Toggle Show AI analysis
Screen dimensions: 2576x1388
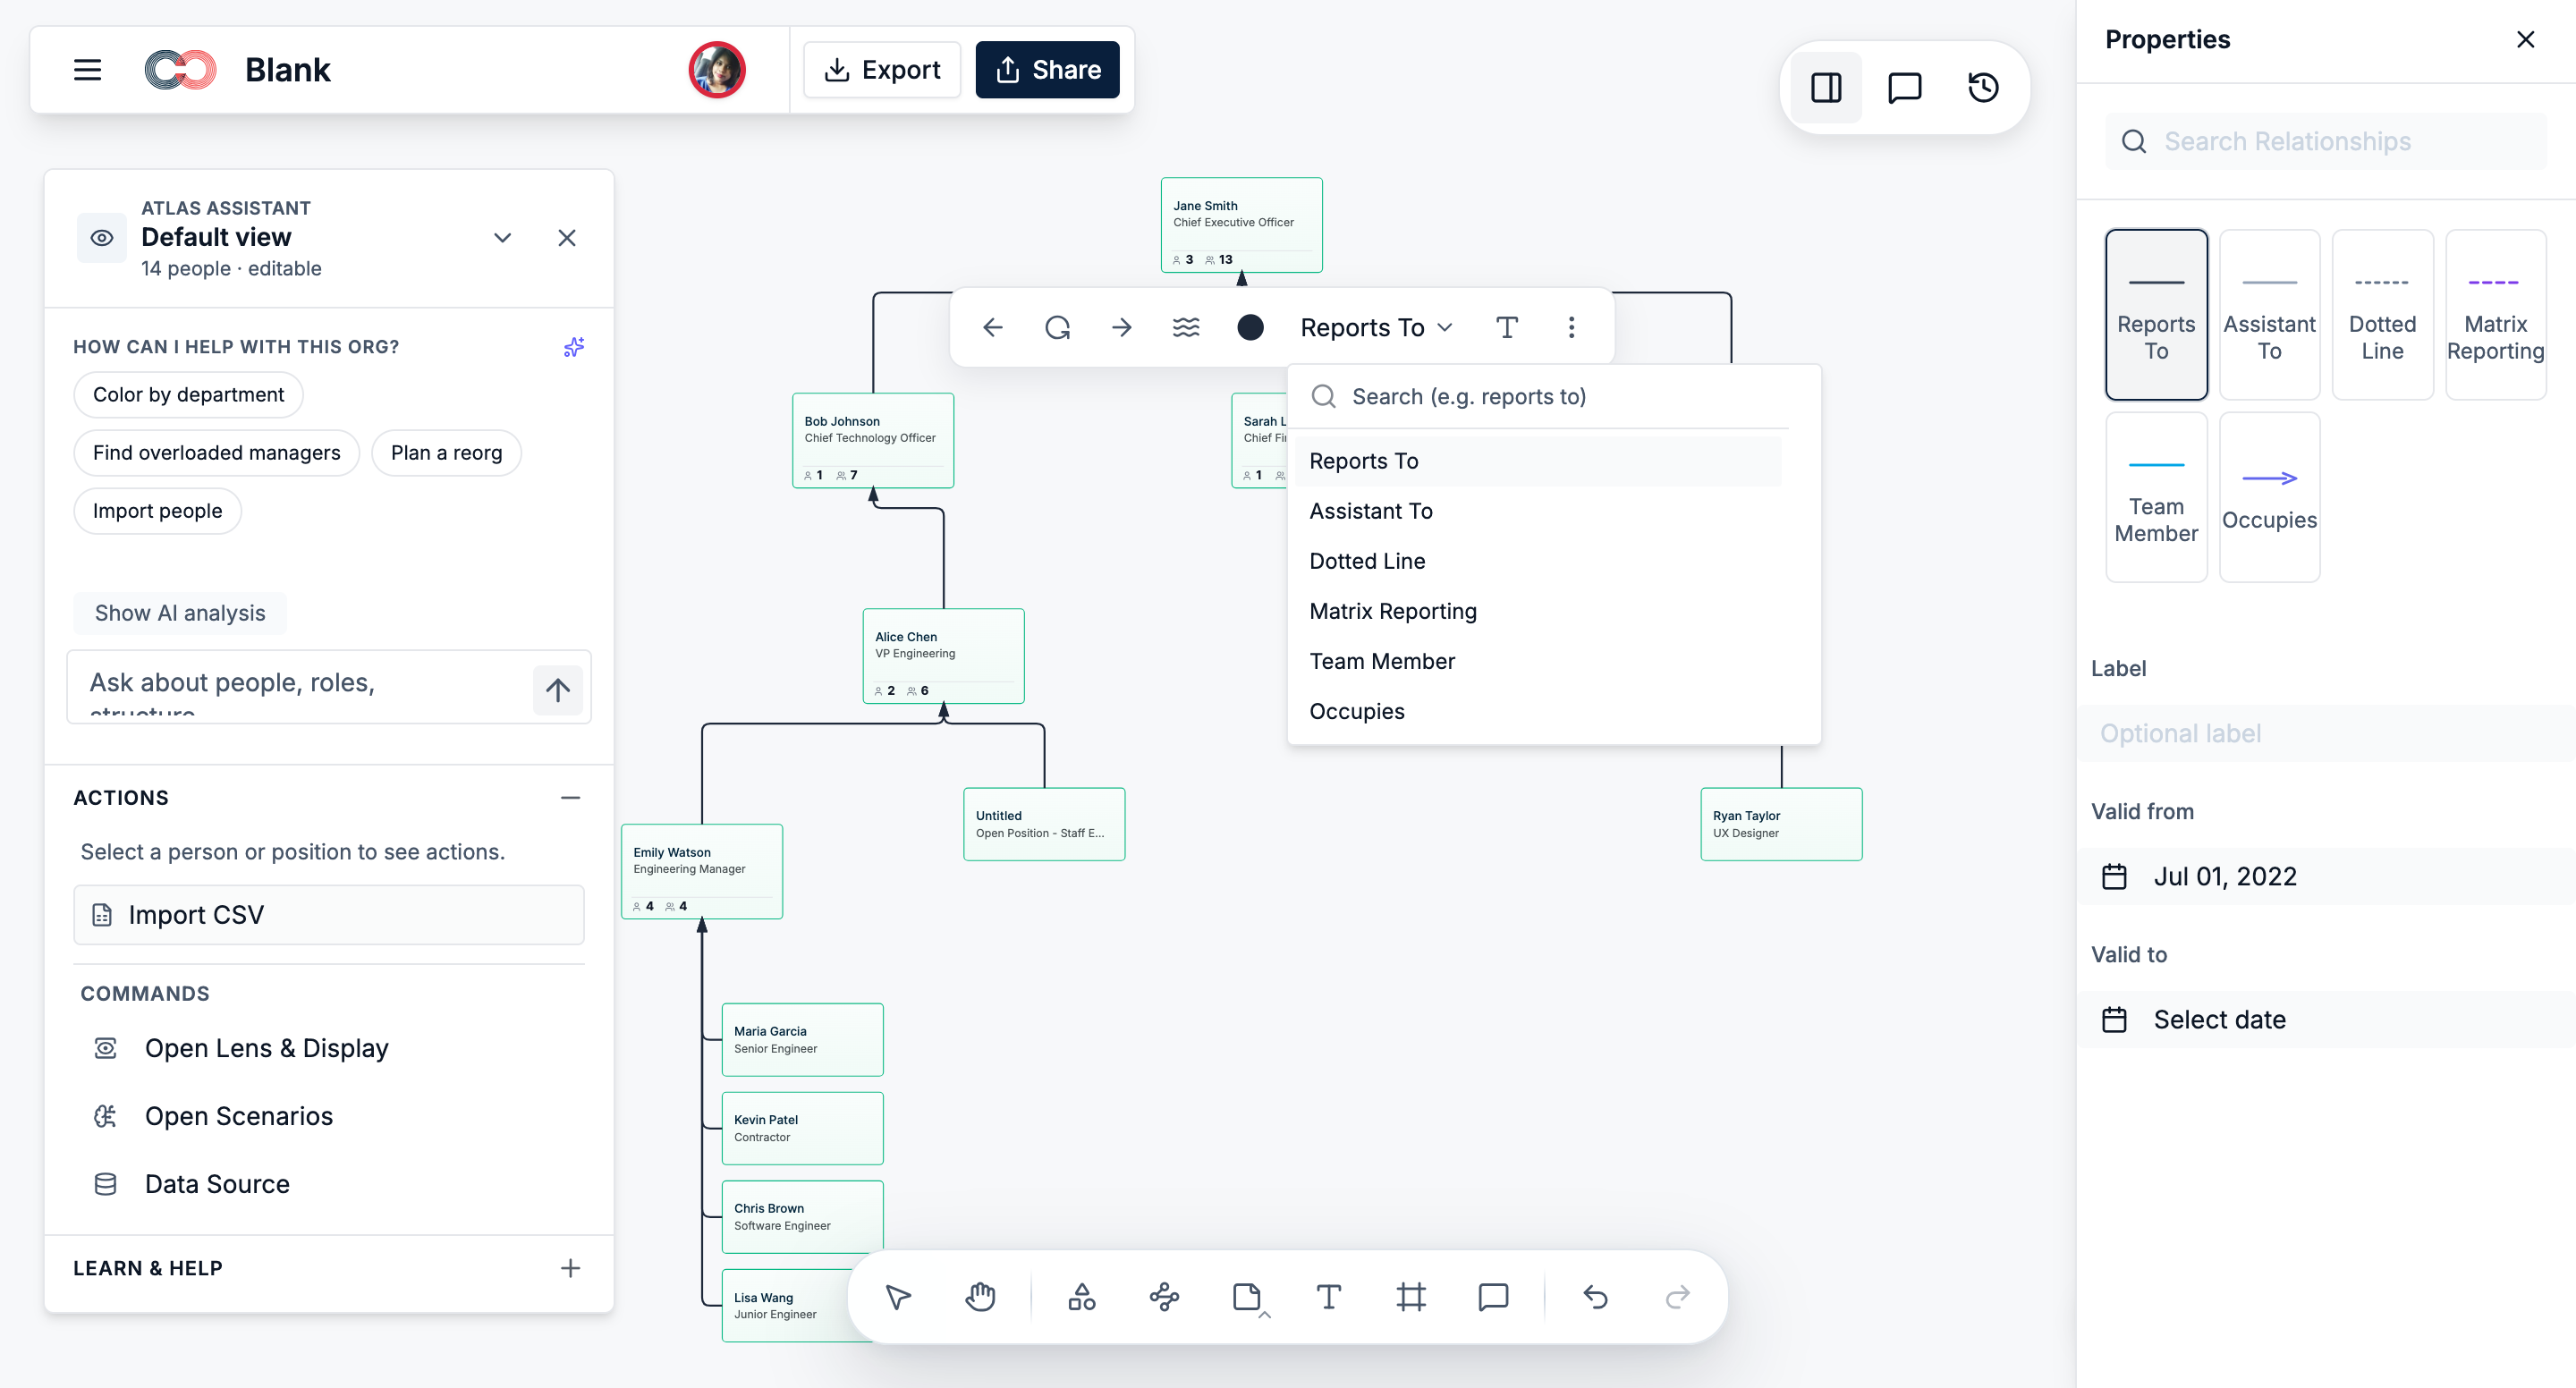pos(180,613)
